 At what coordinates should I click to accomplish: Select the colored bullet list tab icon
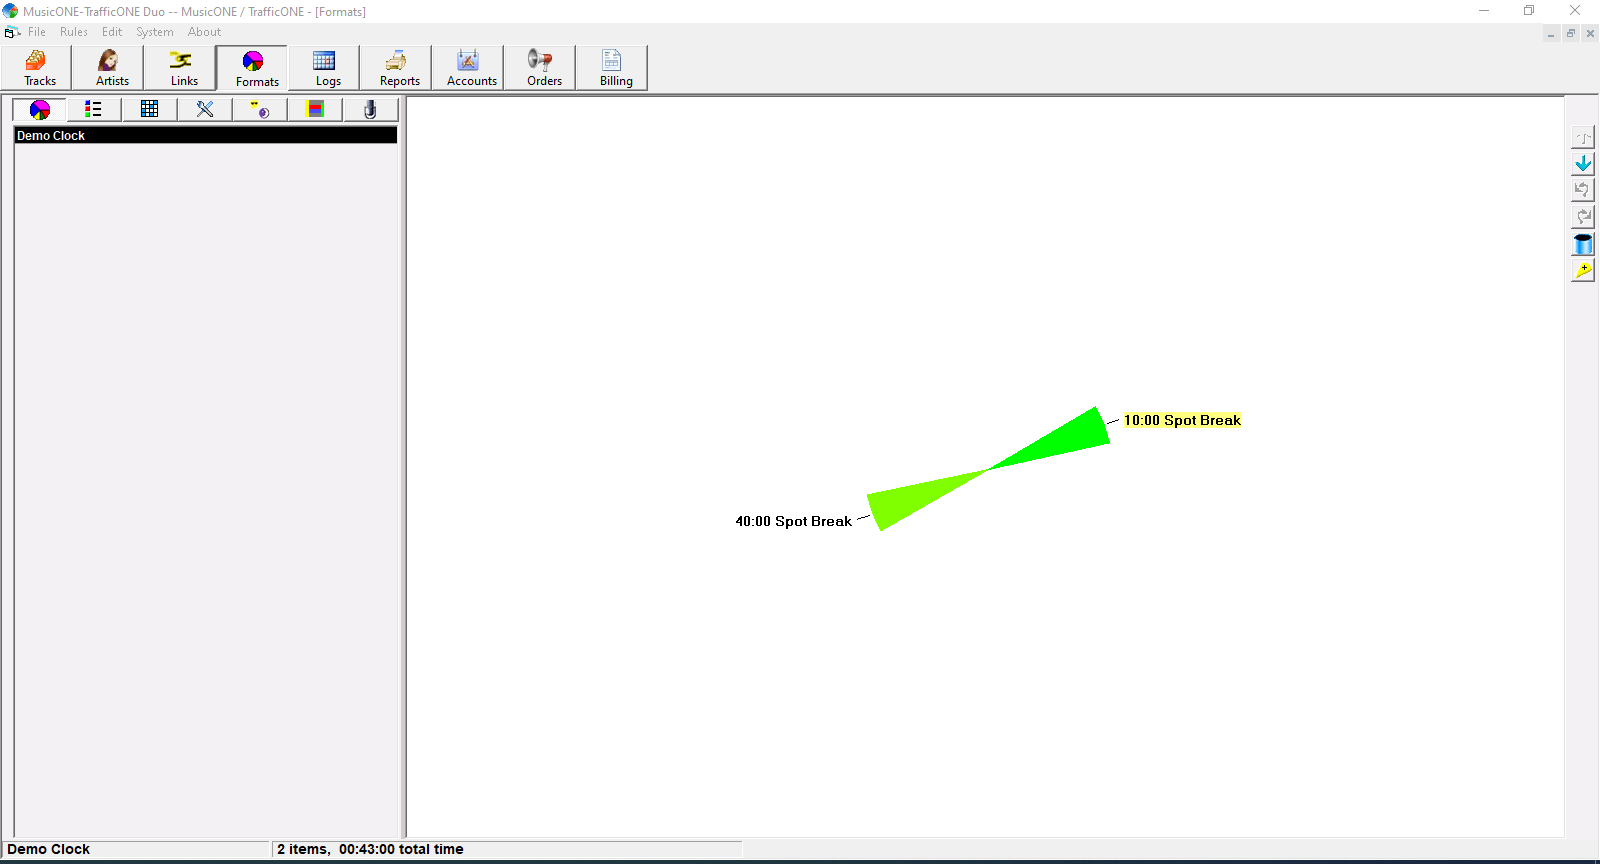point(94,109)
